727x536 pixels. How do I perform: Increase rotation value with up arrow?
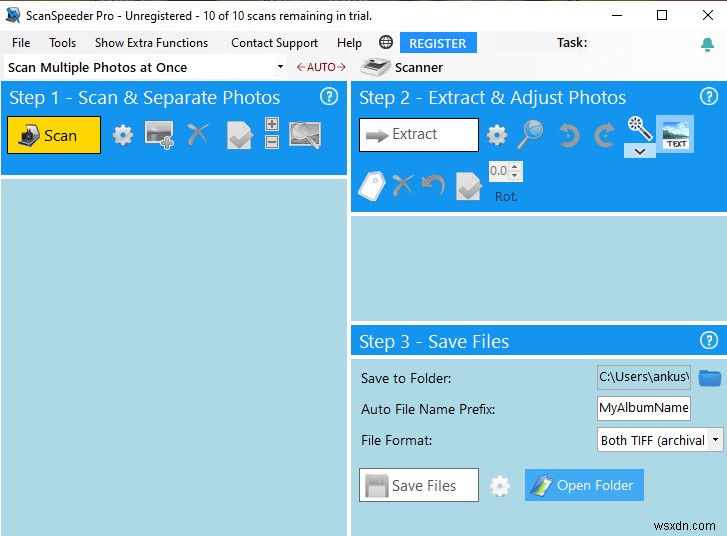514,167
